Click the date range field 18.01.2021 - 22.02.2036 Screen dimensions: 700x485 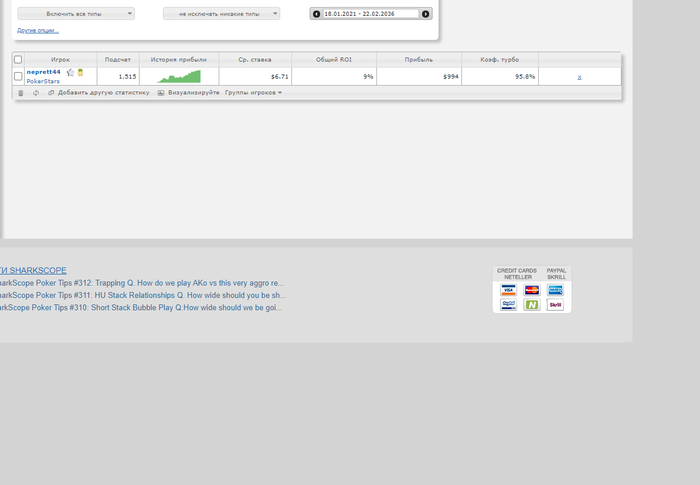(x=371, y=14)
